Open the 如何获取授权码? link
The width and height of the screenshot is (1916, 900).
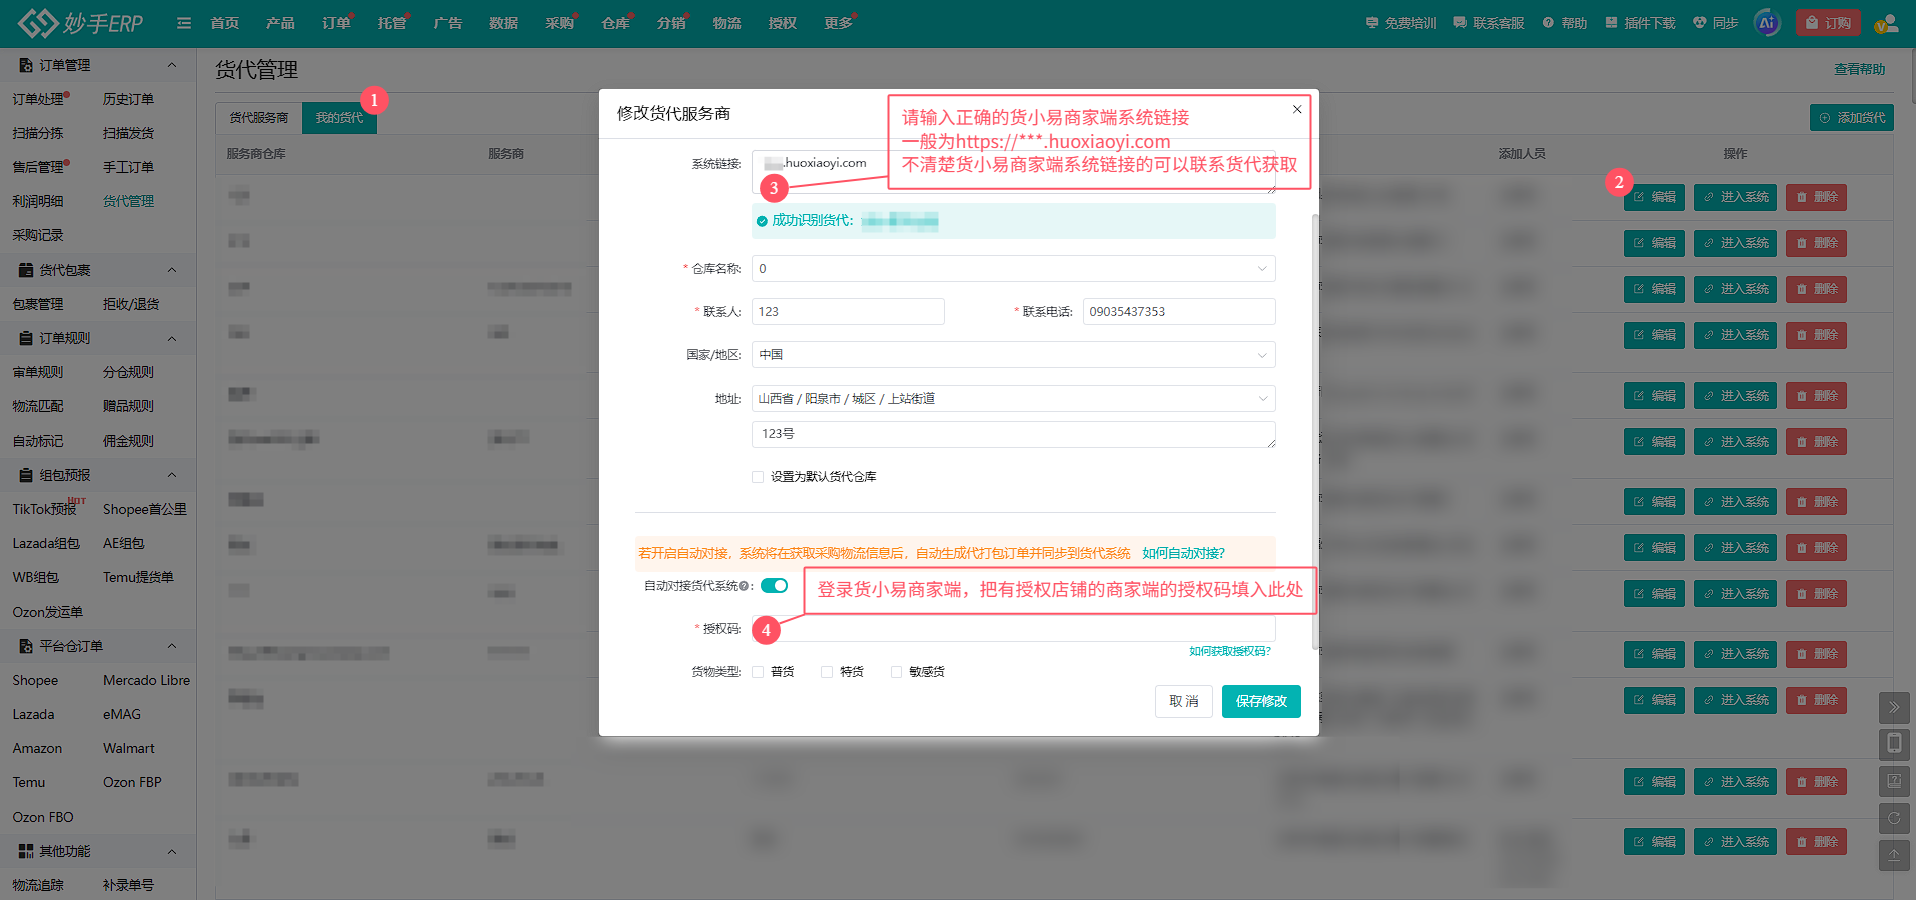[x=1229, y=651]
